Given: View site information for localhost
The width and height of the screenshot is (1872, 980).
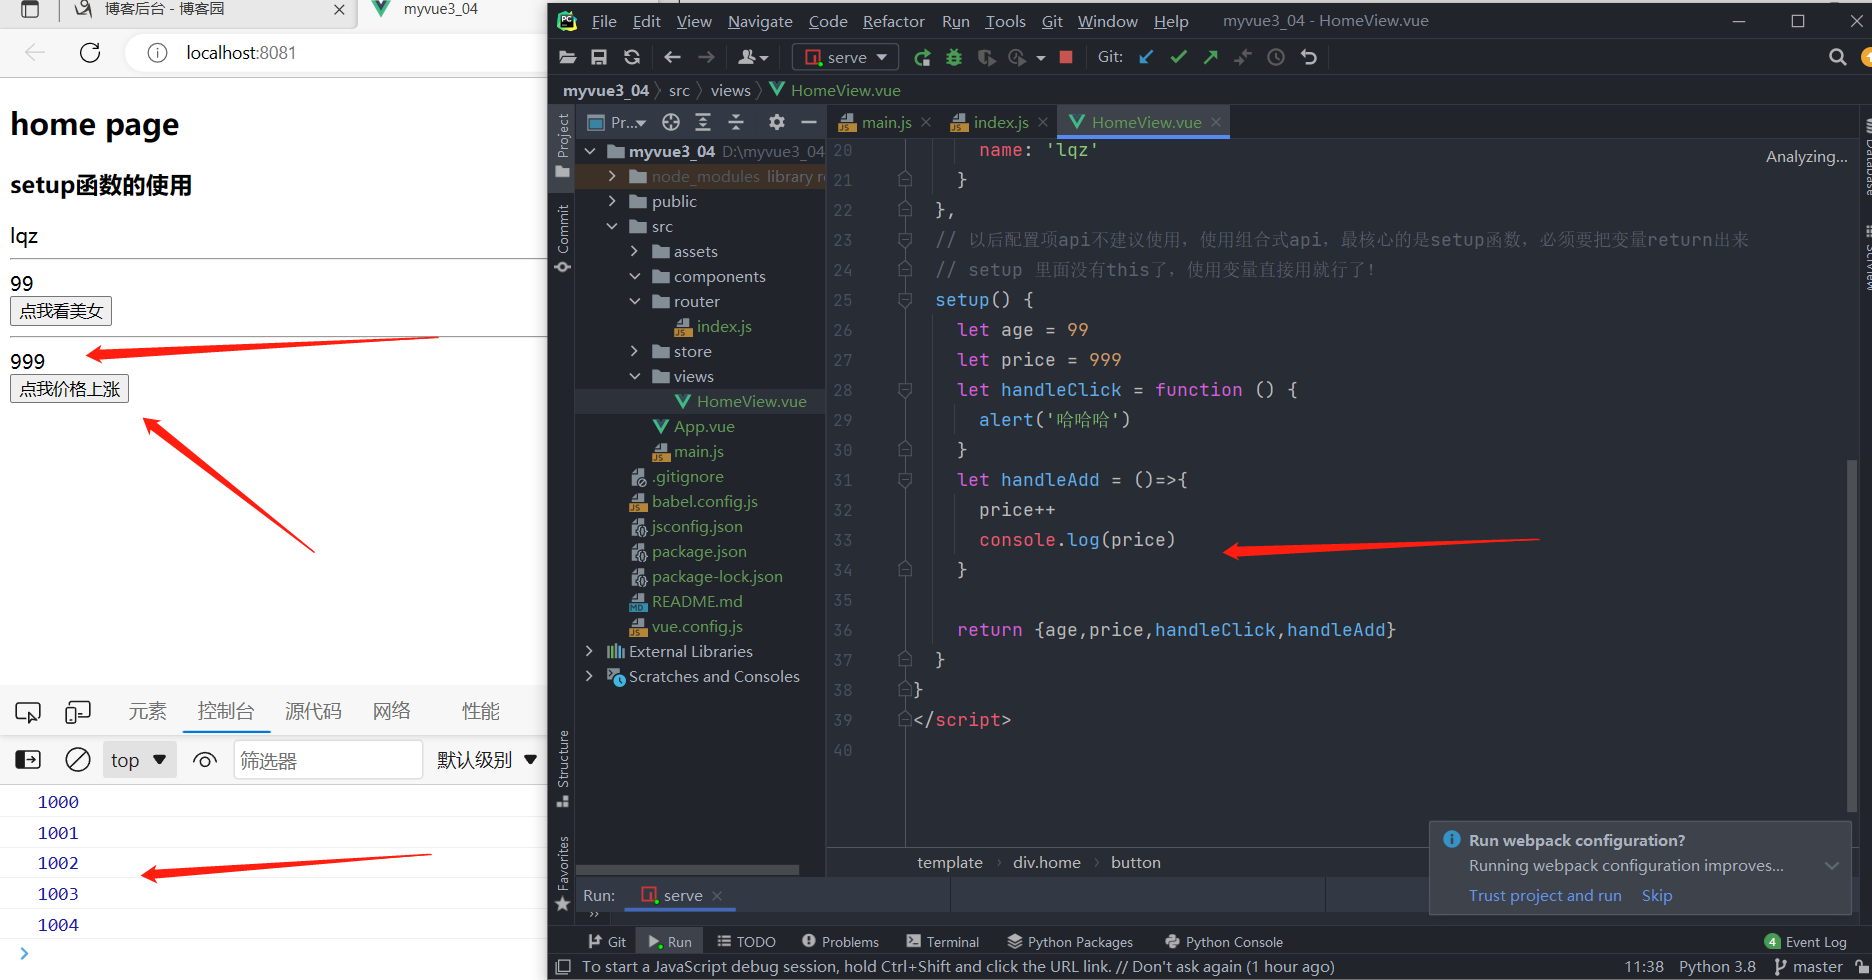Looking at the screenshot, I should coord(157,53).
